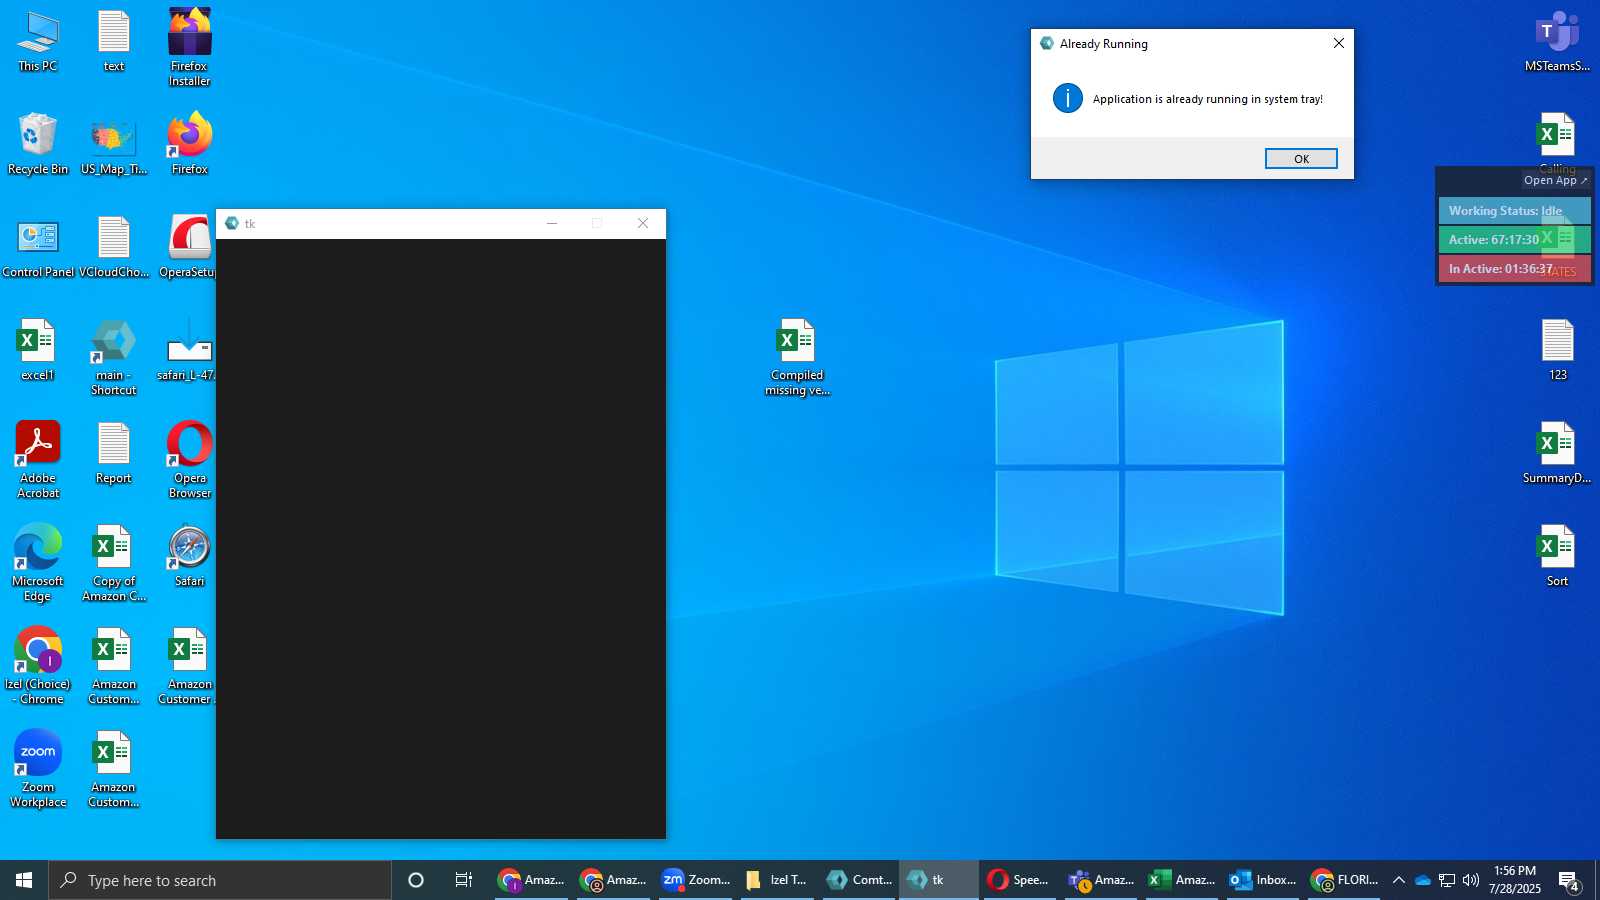Click Open App in the tracker widget

click(1555, 181)
